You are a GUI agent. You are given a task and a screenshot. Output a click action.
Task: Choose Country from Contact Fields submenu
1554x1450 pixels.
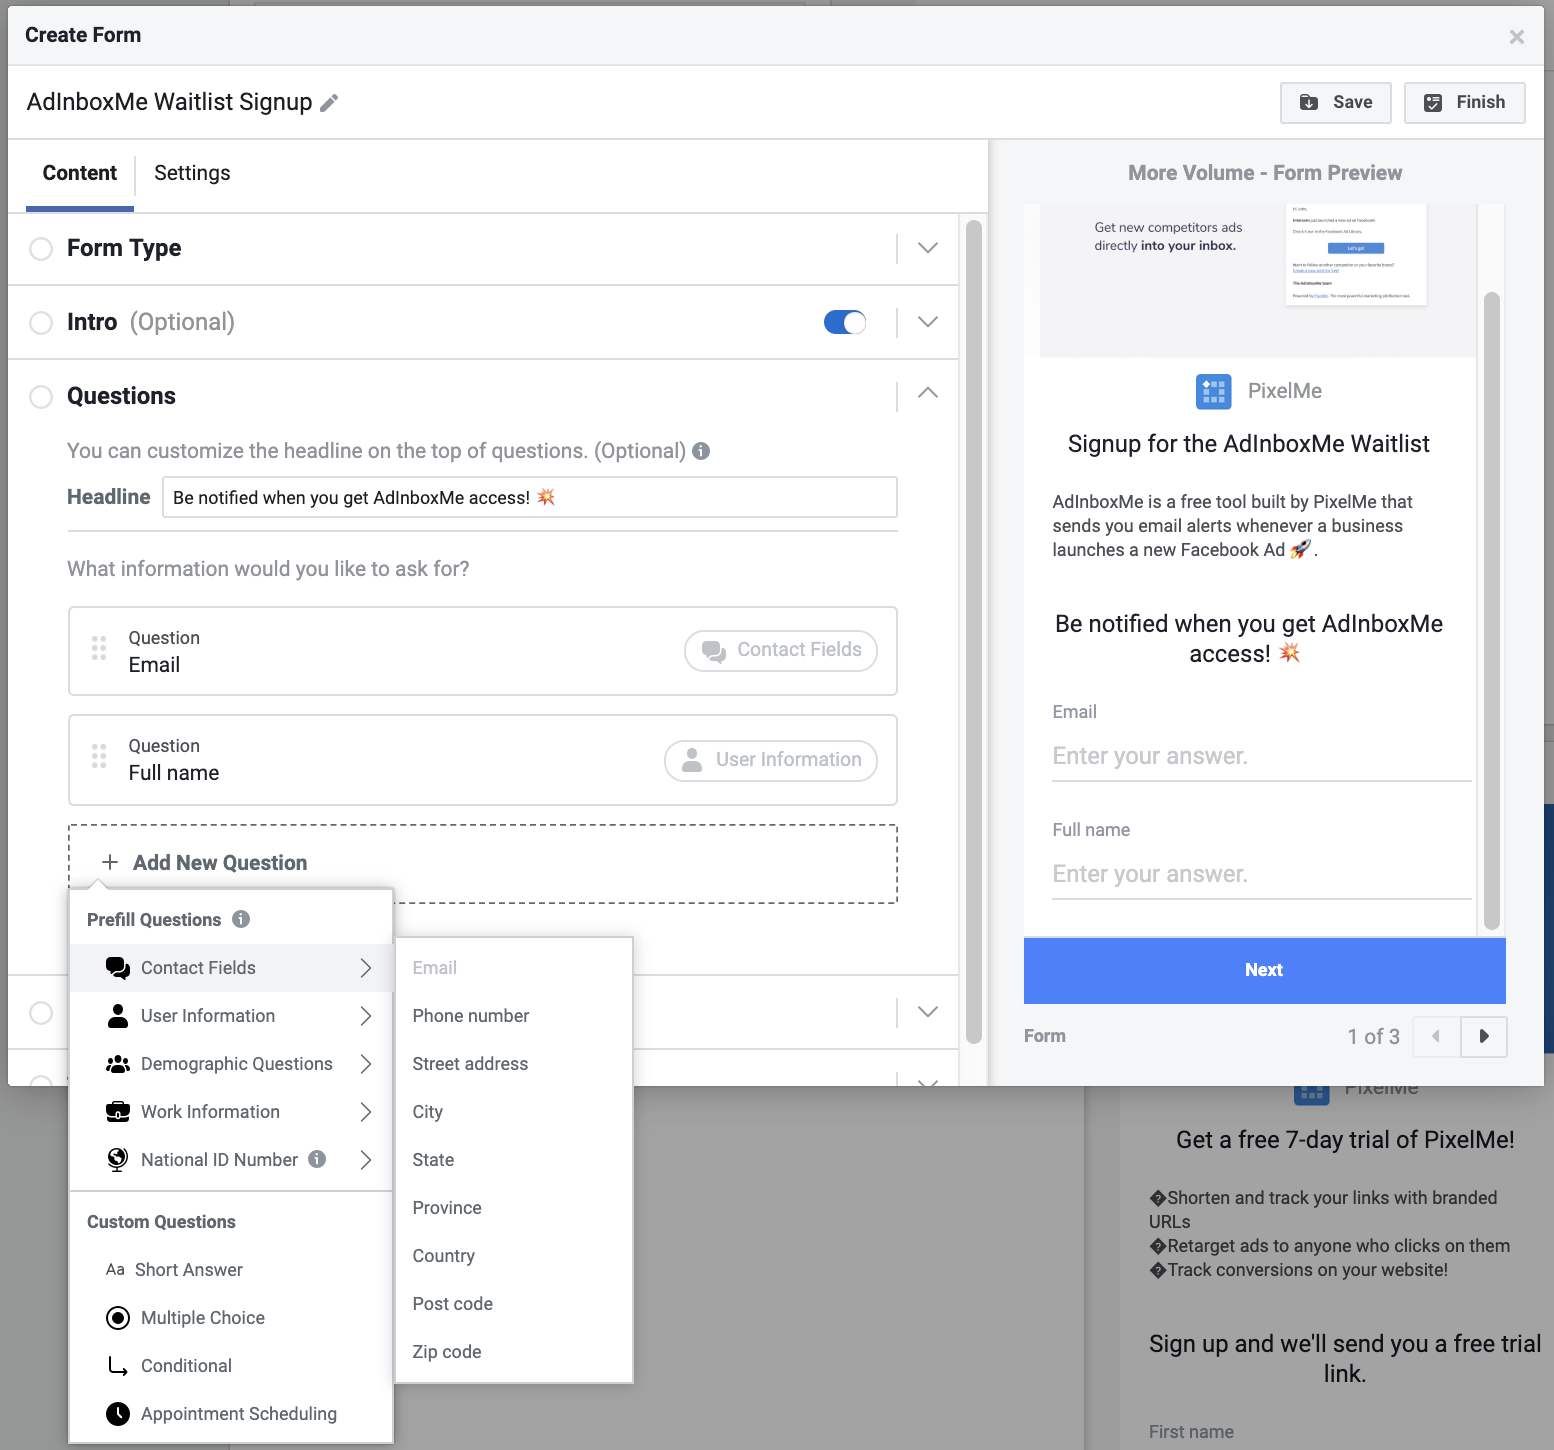(x=514, y=1256)
